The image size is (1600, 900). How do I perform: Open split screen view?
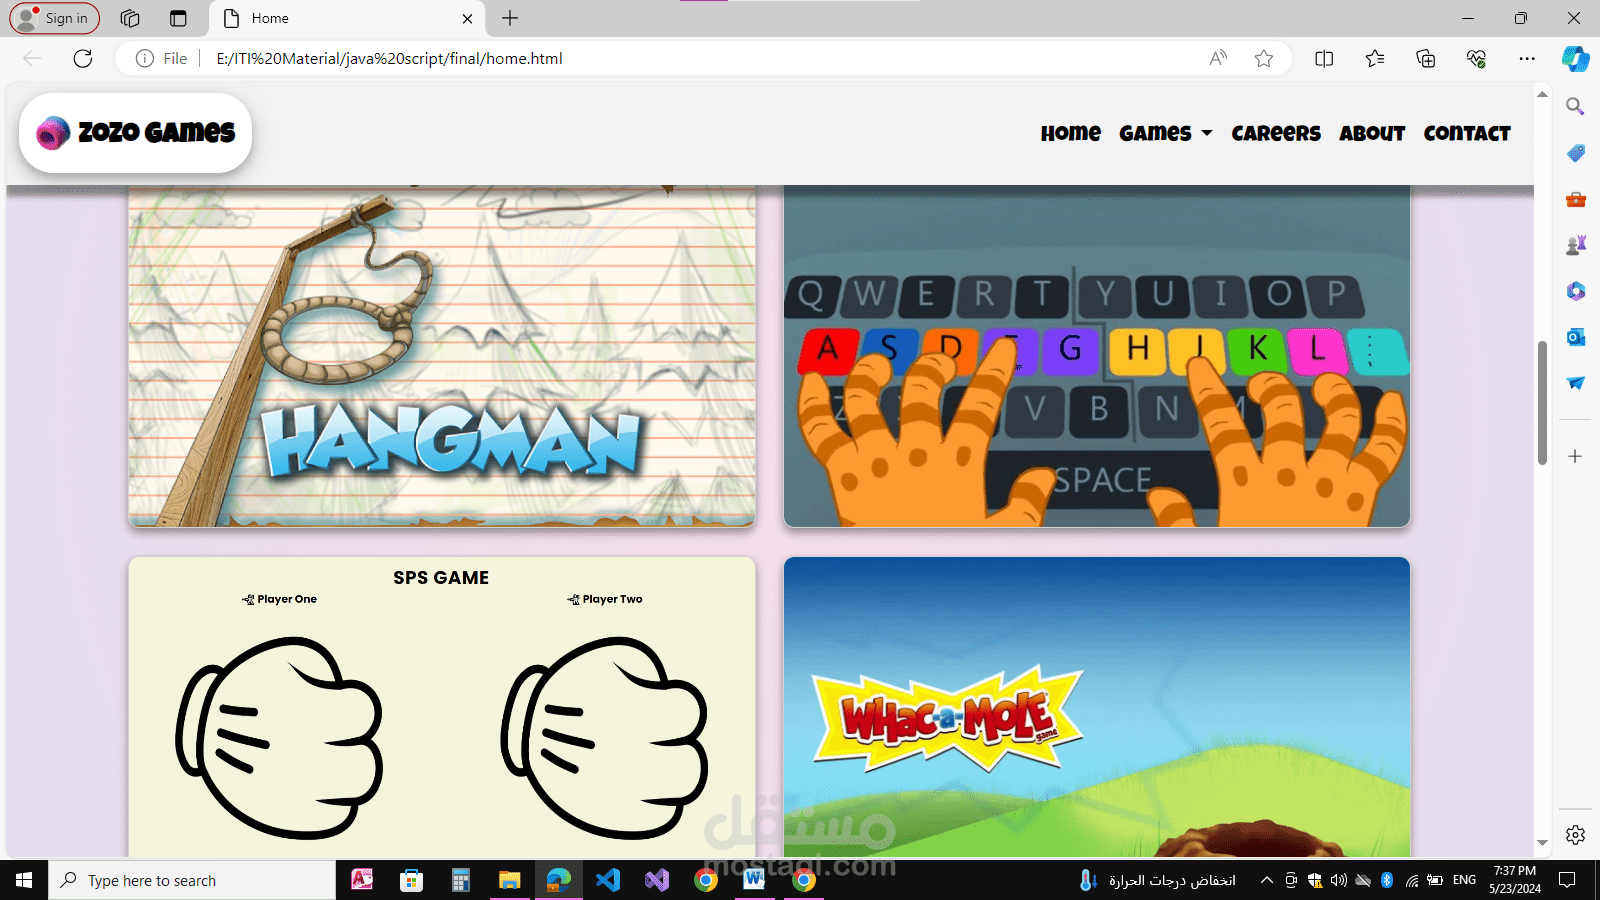coord(1324,58)
